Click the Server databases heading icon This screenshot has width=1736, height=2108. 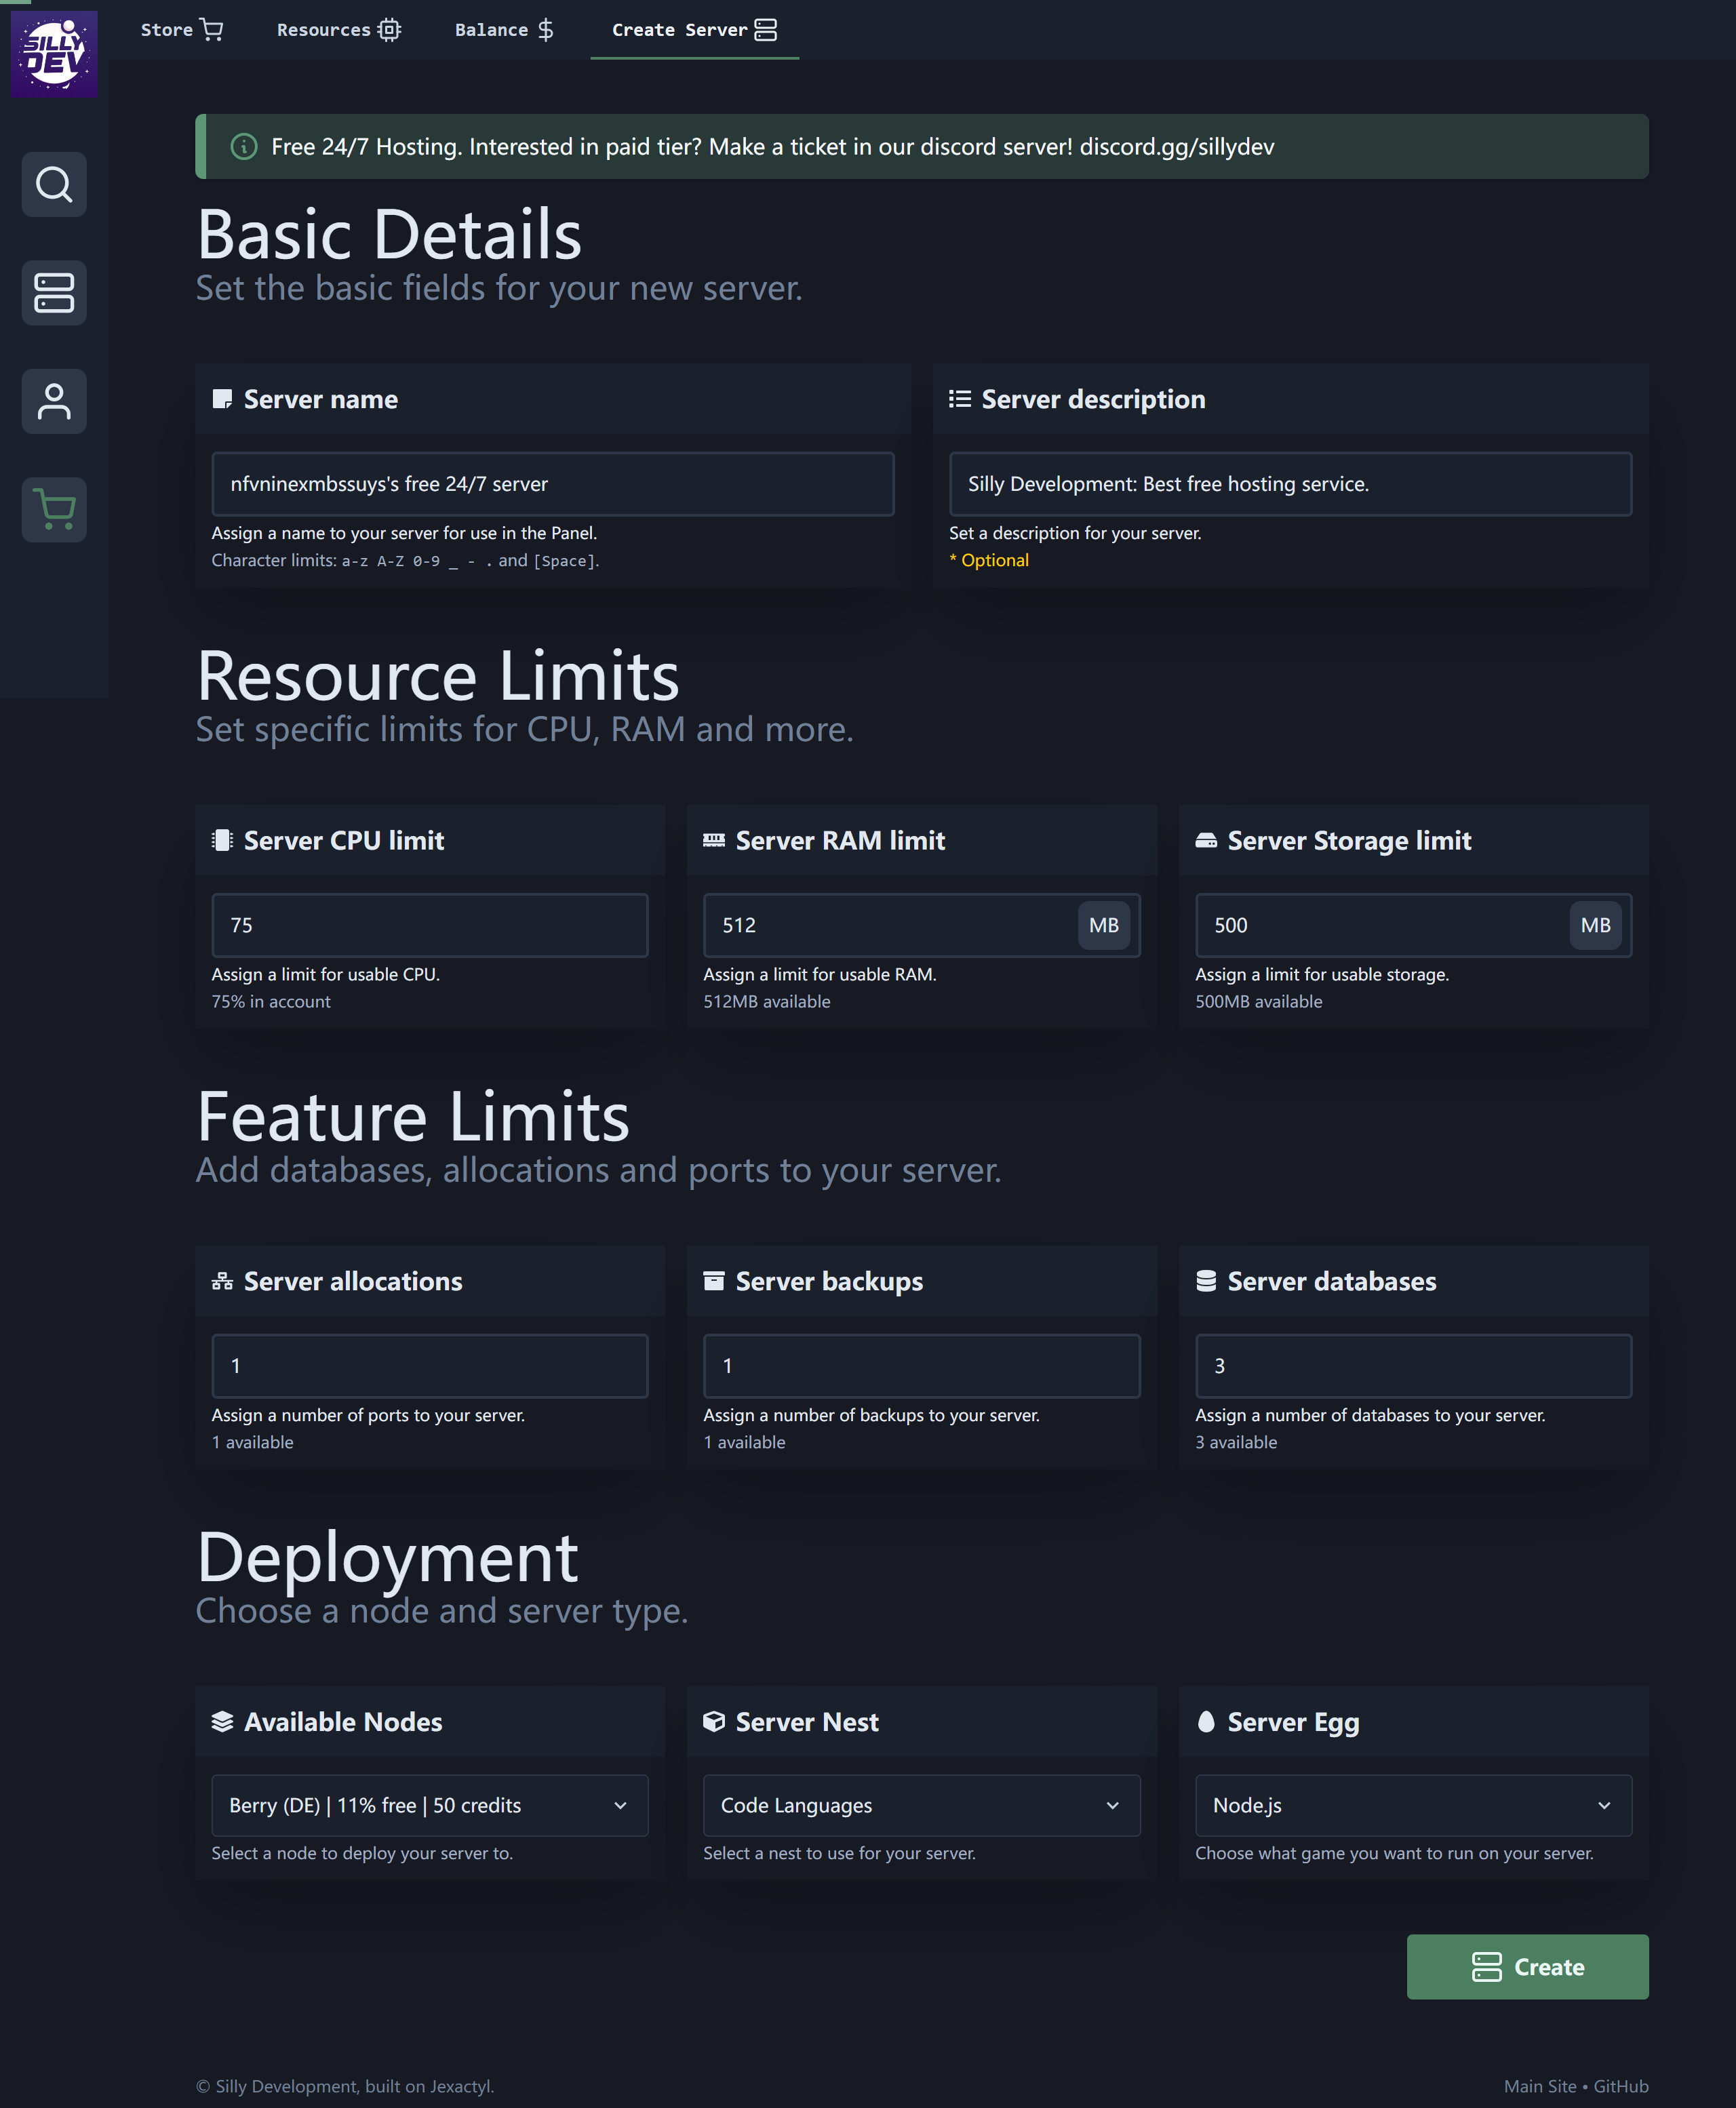(x=1206, y=1281)
